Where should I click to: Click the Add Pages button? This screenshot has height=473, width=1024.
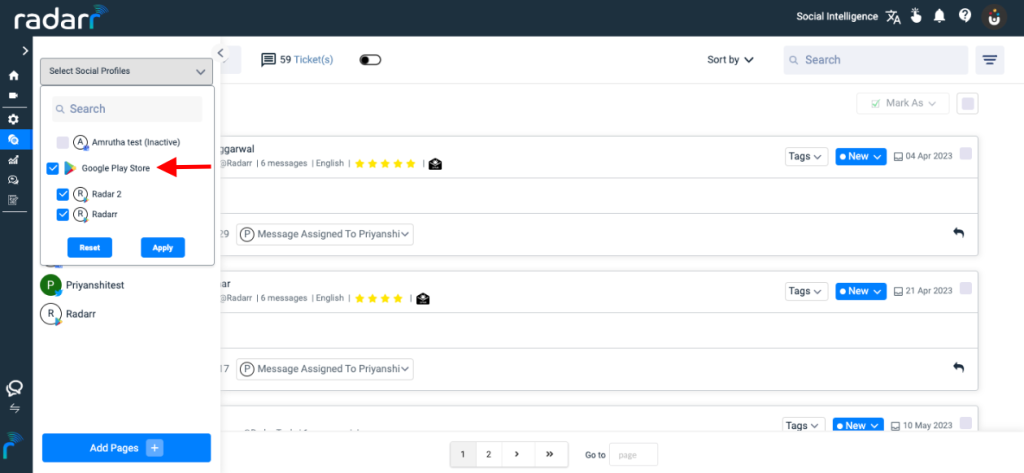127,448
